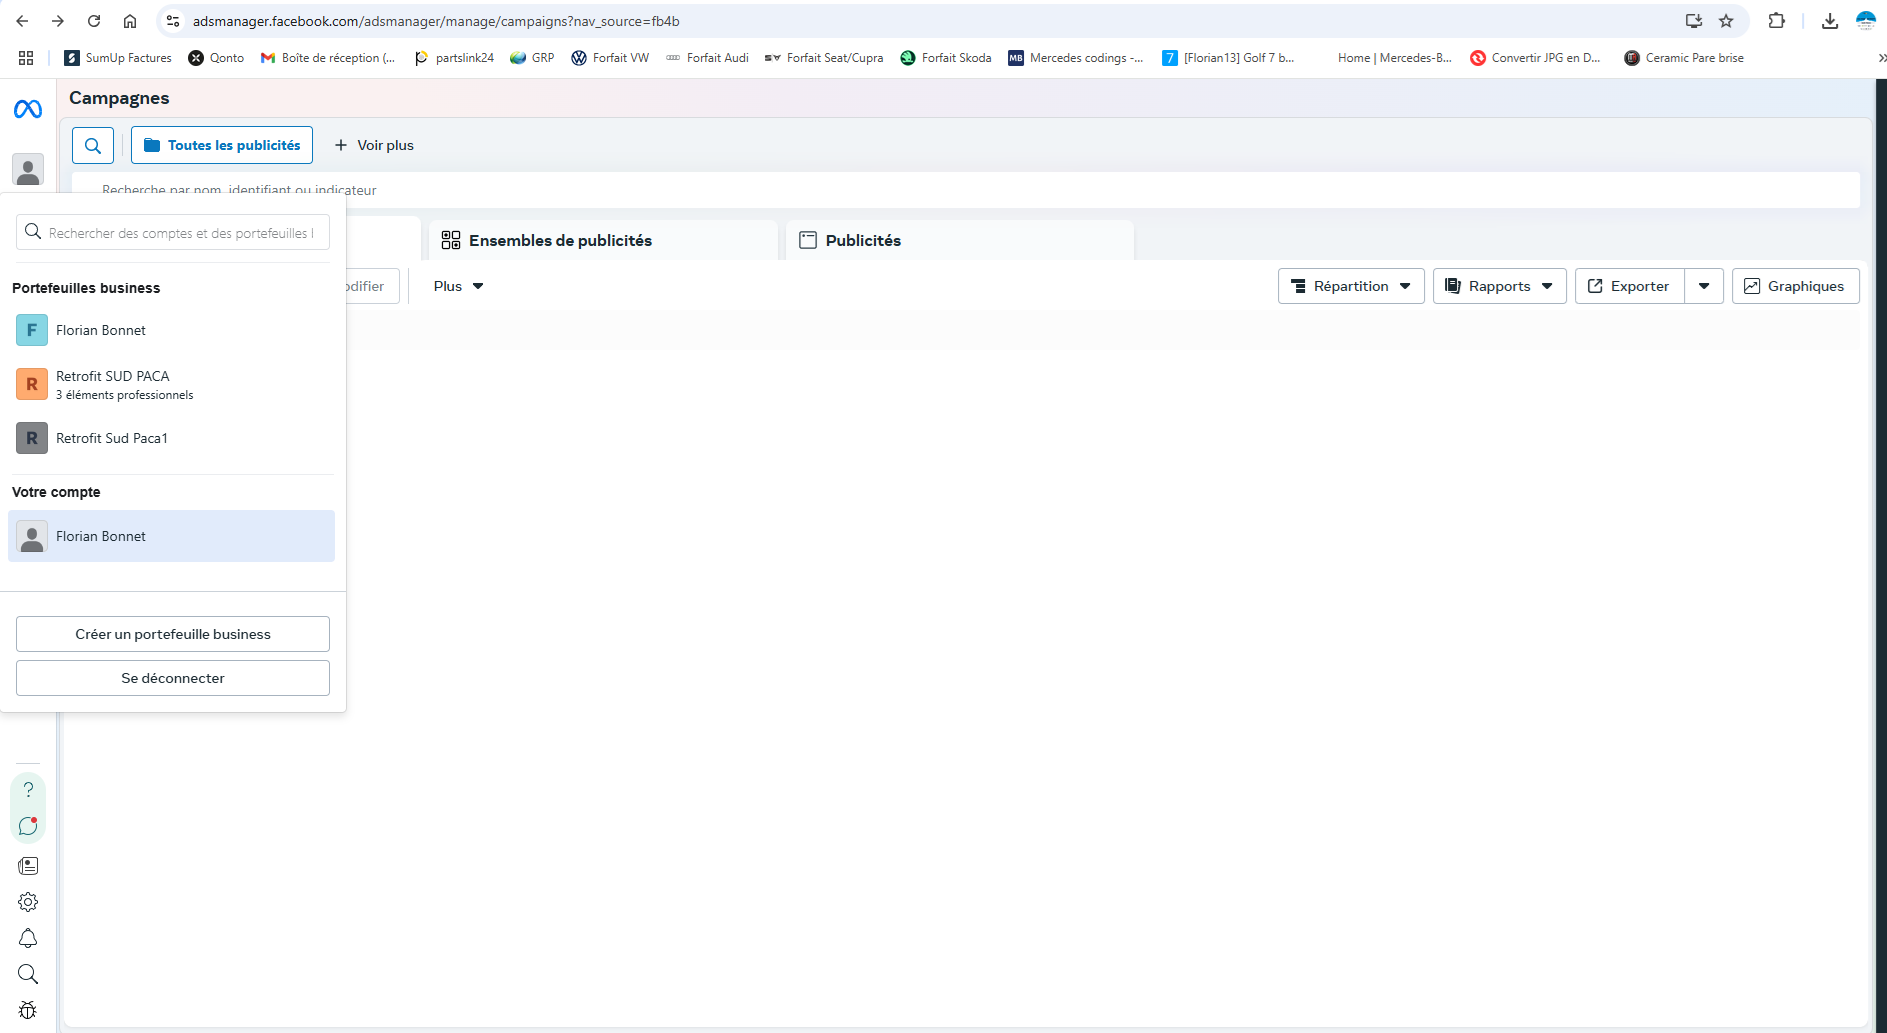
Task: Click the Recherche par nom filter field
Action: [965, 190]
